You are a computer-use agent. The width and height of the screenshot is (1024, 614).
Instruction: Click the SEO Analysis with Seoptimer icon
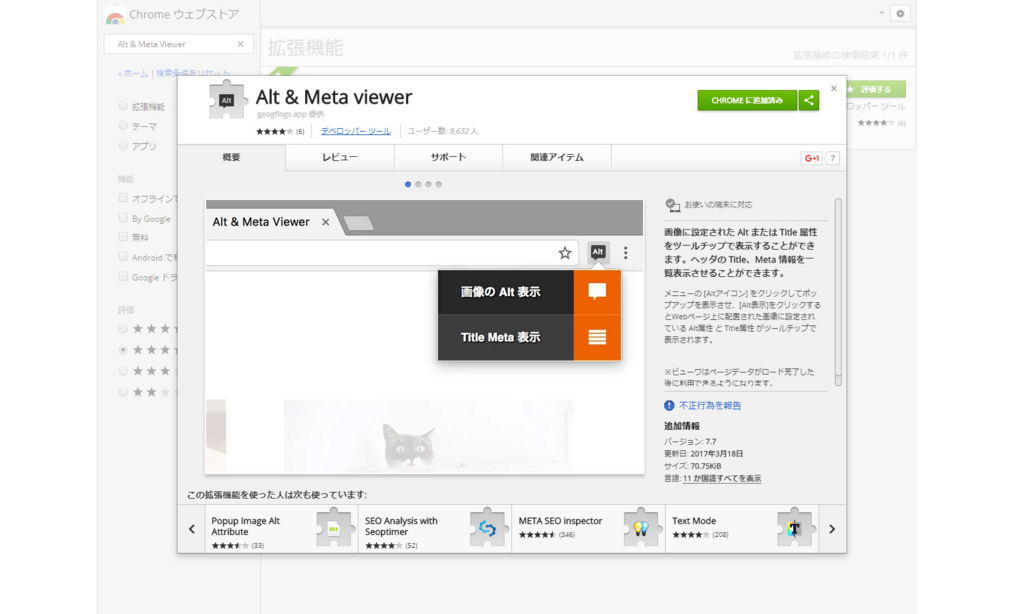tap(488, 528)
